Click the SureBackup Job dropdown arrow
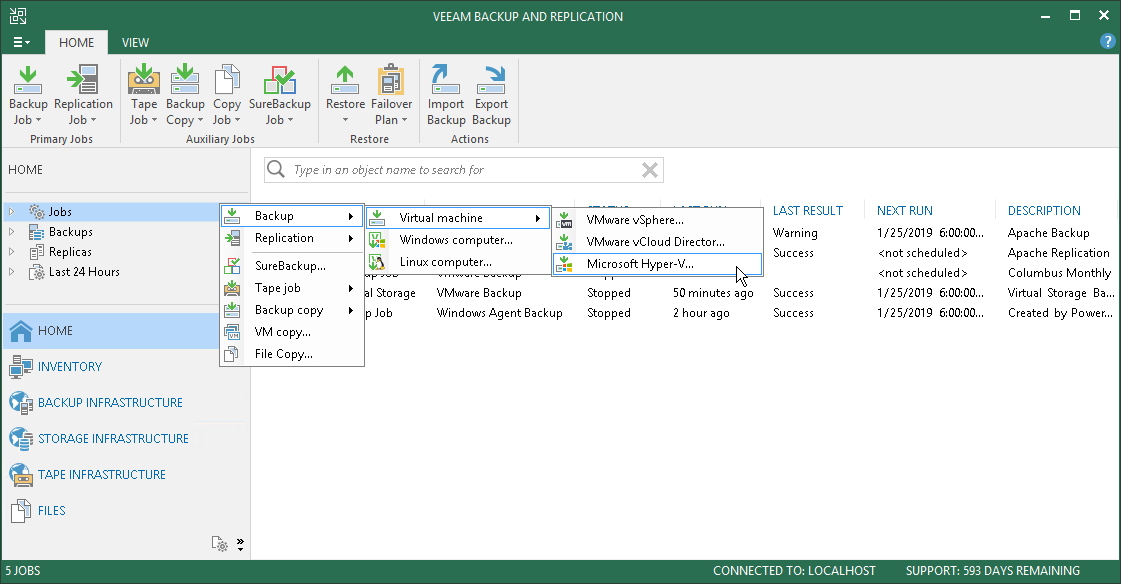 click(290, 120)
